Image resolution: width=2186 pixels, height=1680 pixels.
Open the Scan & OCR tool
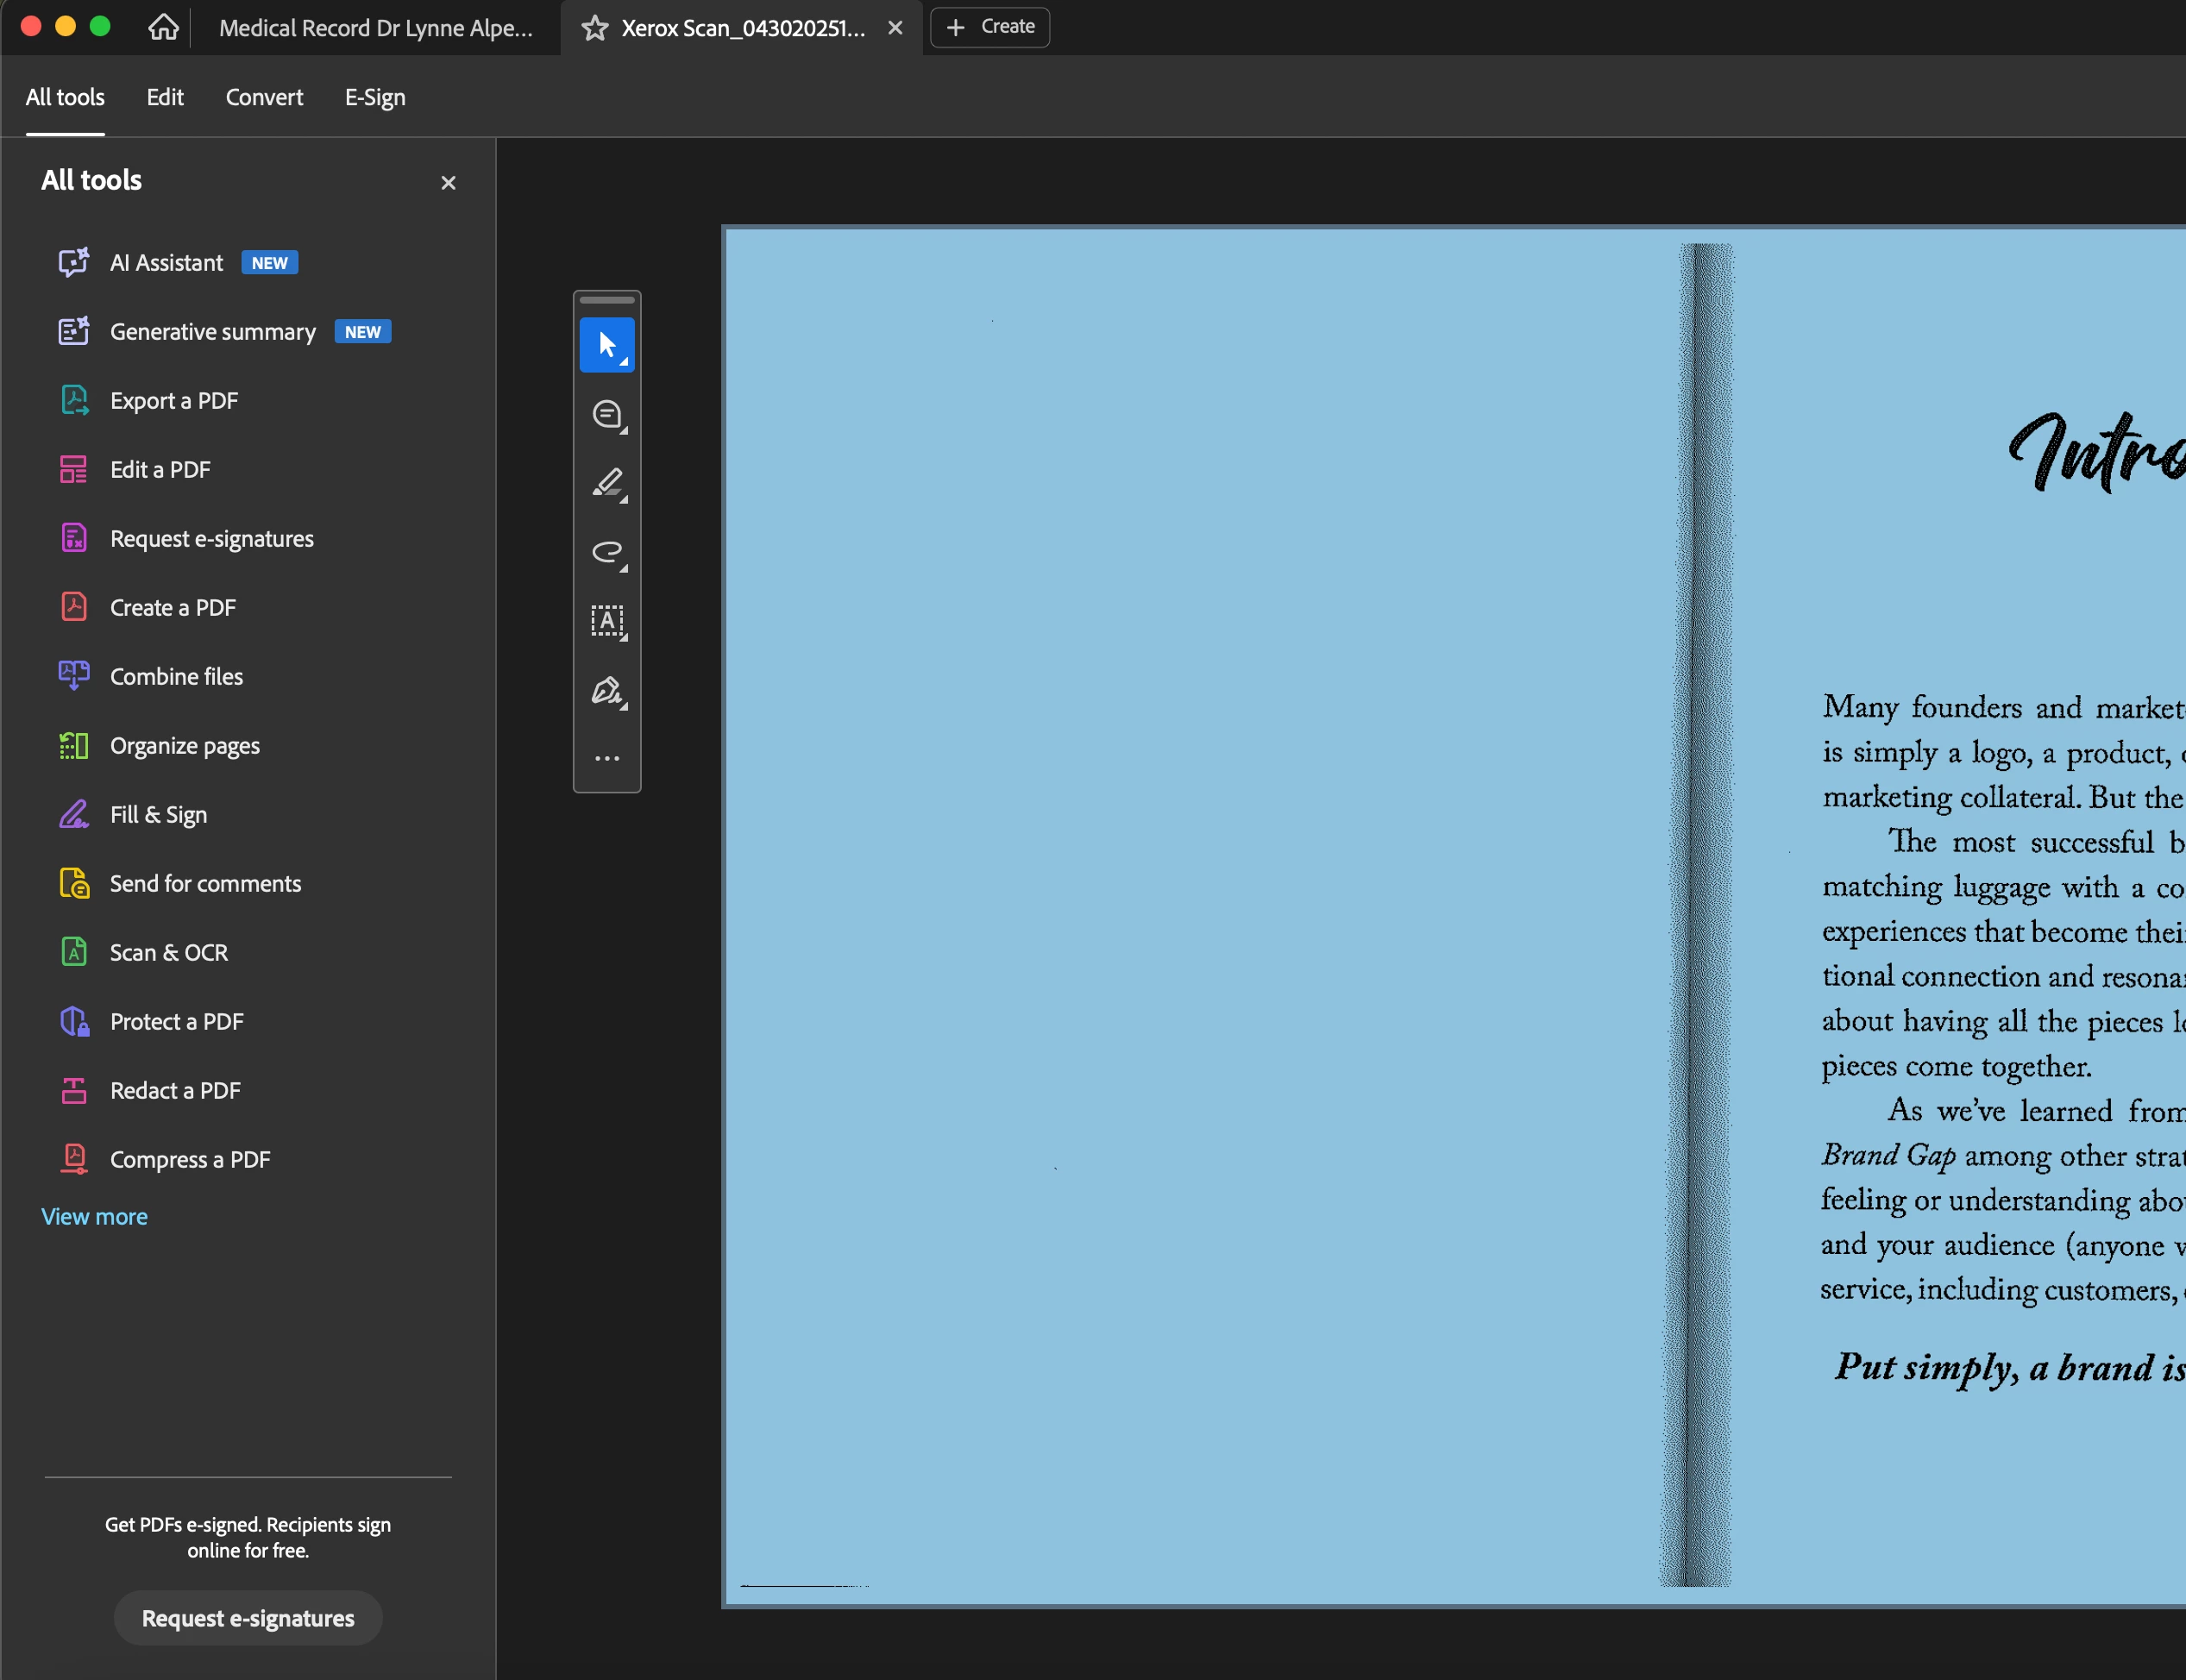[x=168, y=952]
